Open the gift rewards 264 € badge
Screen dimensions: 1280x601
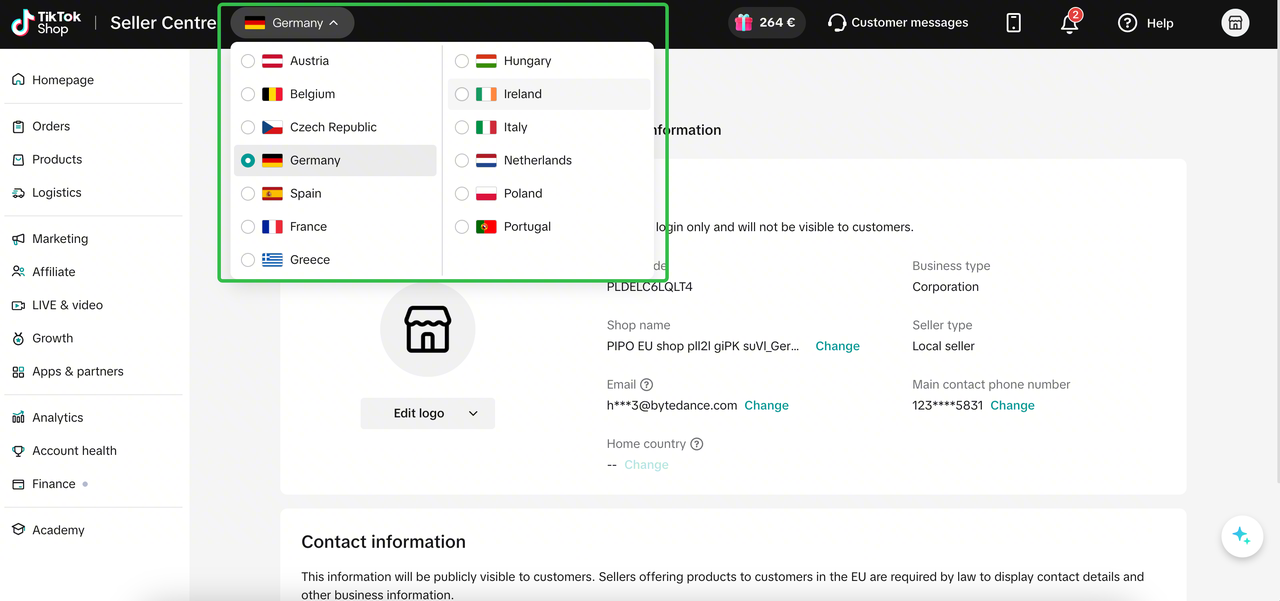[x=767, y=23]
